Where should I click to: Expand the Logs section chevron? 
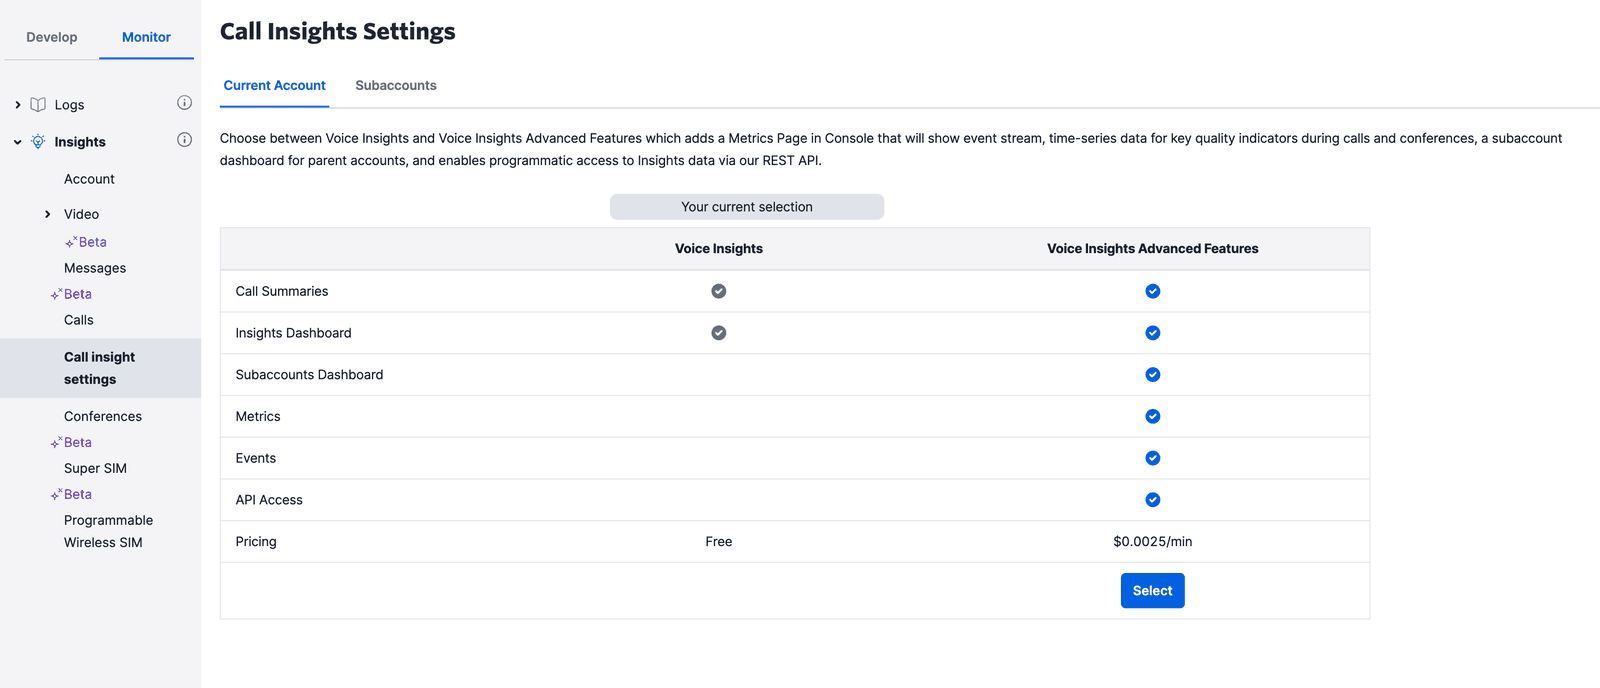pos(18,105)
